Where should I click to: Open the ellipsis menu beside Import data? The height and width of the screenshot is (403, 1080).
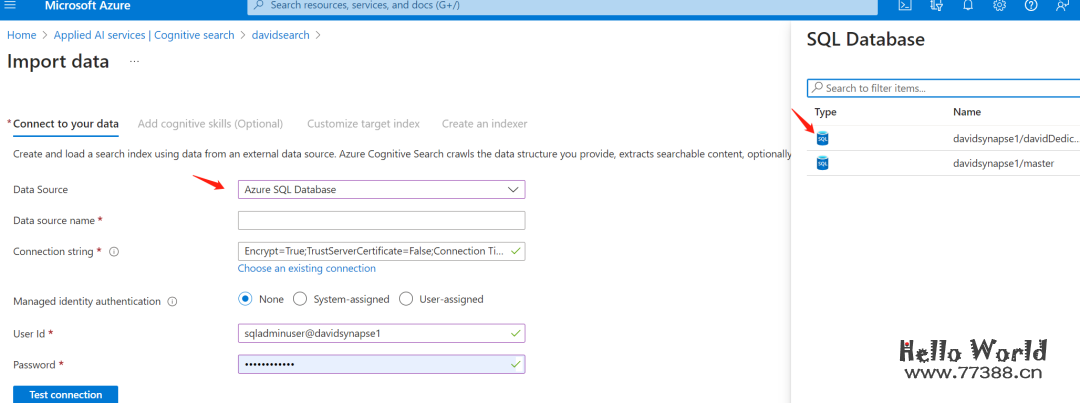pyautogui.click(x=134, y=62)
